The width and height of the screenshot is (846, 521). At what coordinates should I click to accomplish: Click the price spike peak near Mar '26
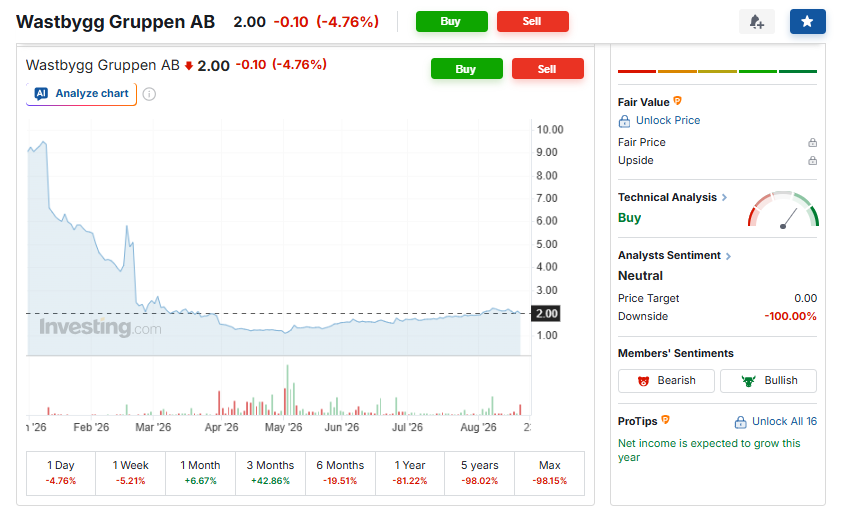(x=127, y=227)
